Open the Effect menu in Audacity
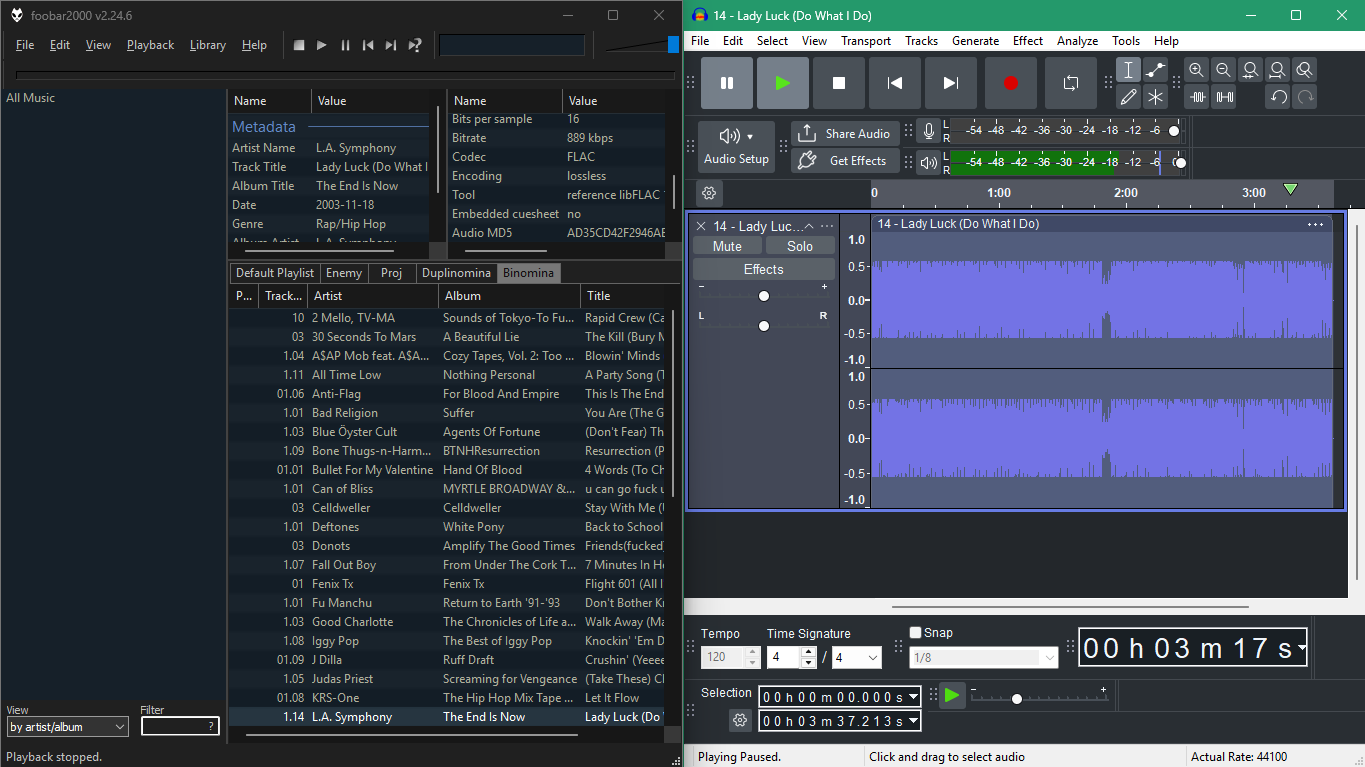The image size is (1365, 767). 1027,41
